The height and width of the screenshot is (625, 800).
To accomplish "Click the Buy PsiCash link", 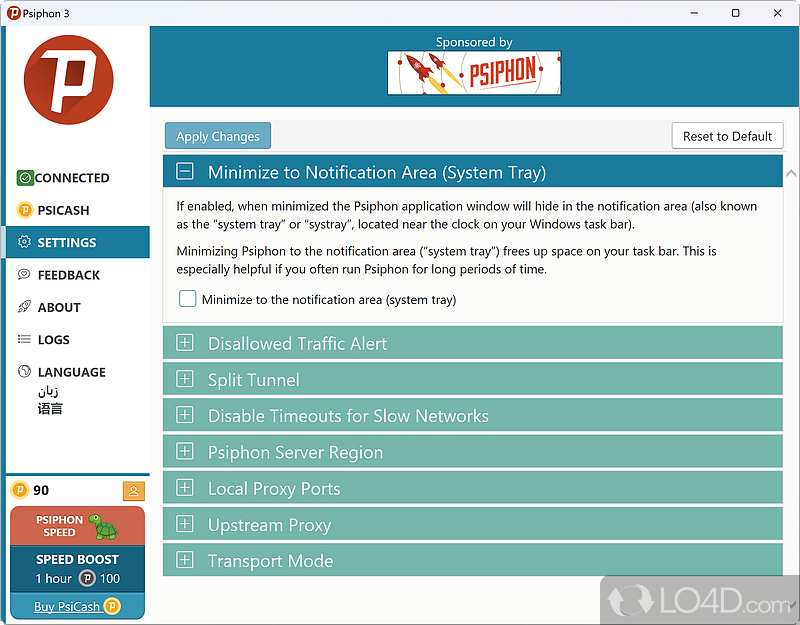I will (66, 606).
